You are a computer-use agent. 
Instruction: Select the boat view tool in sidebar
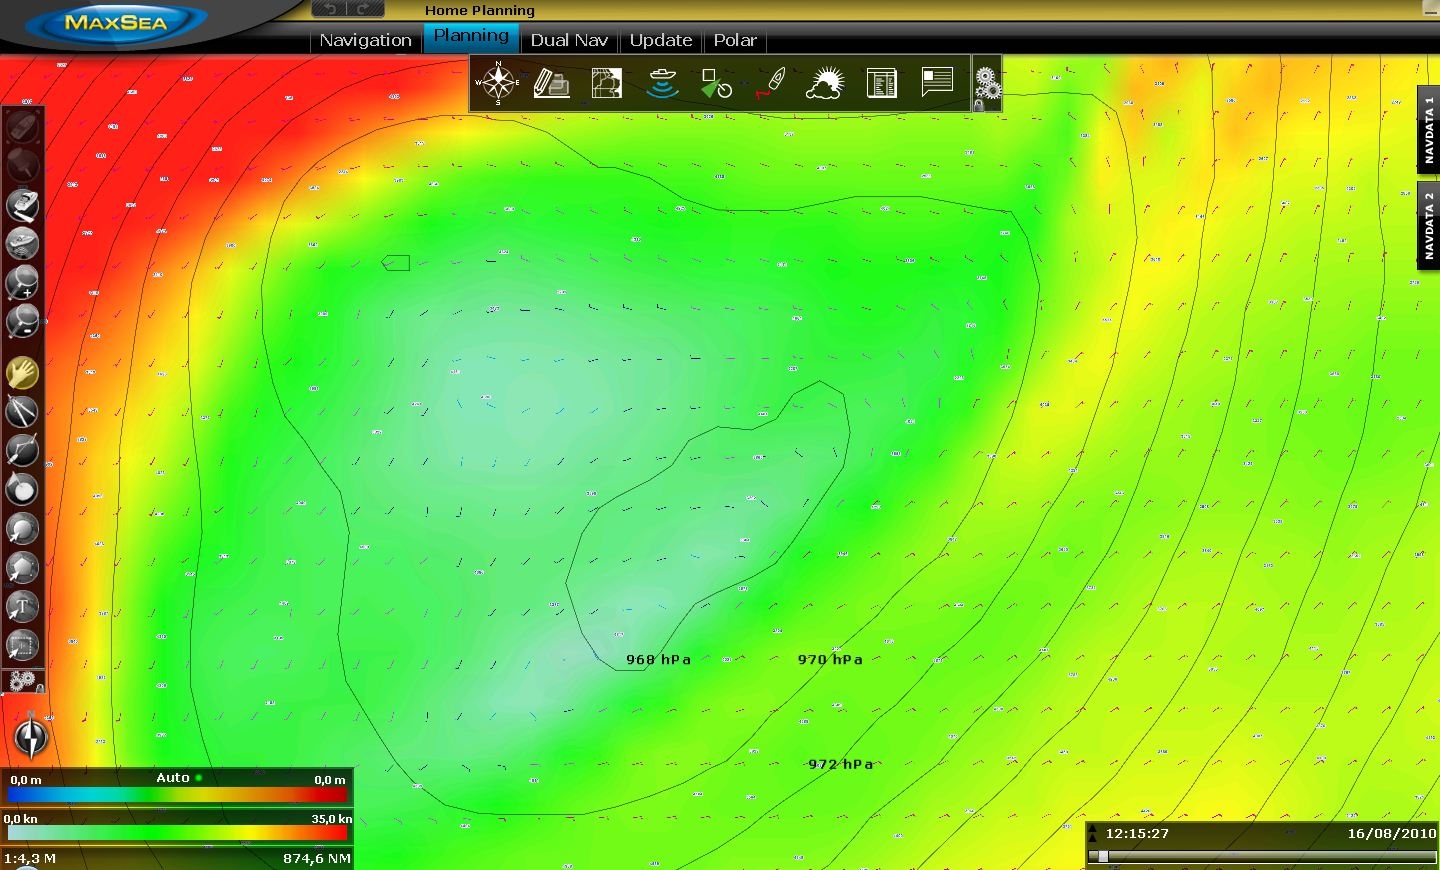(22, 243)
